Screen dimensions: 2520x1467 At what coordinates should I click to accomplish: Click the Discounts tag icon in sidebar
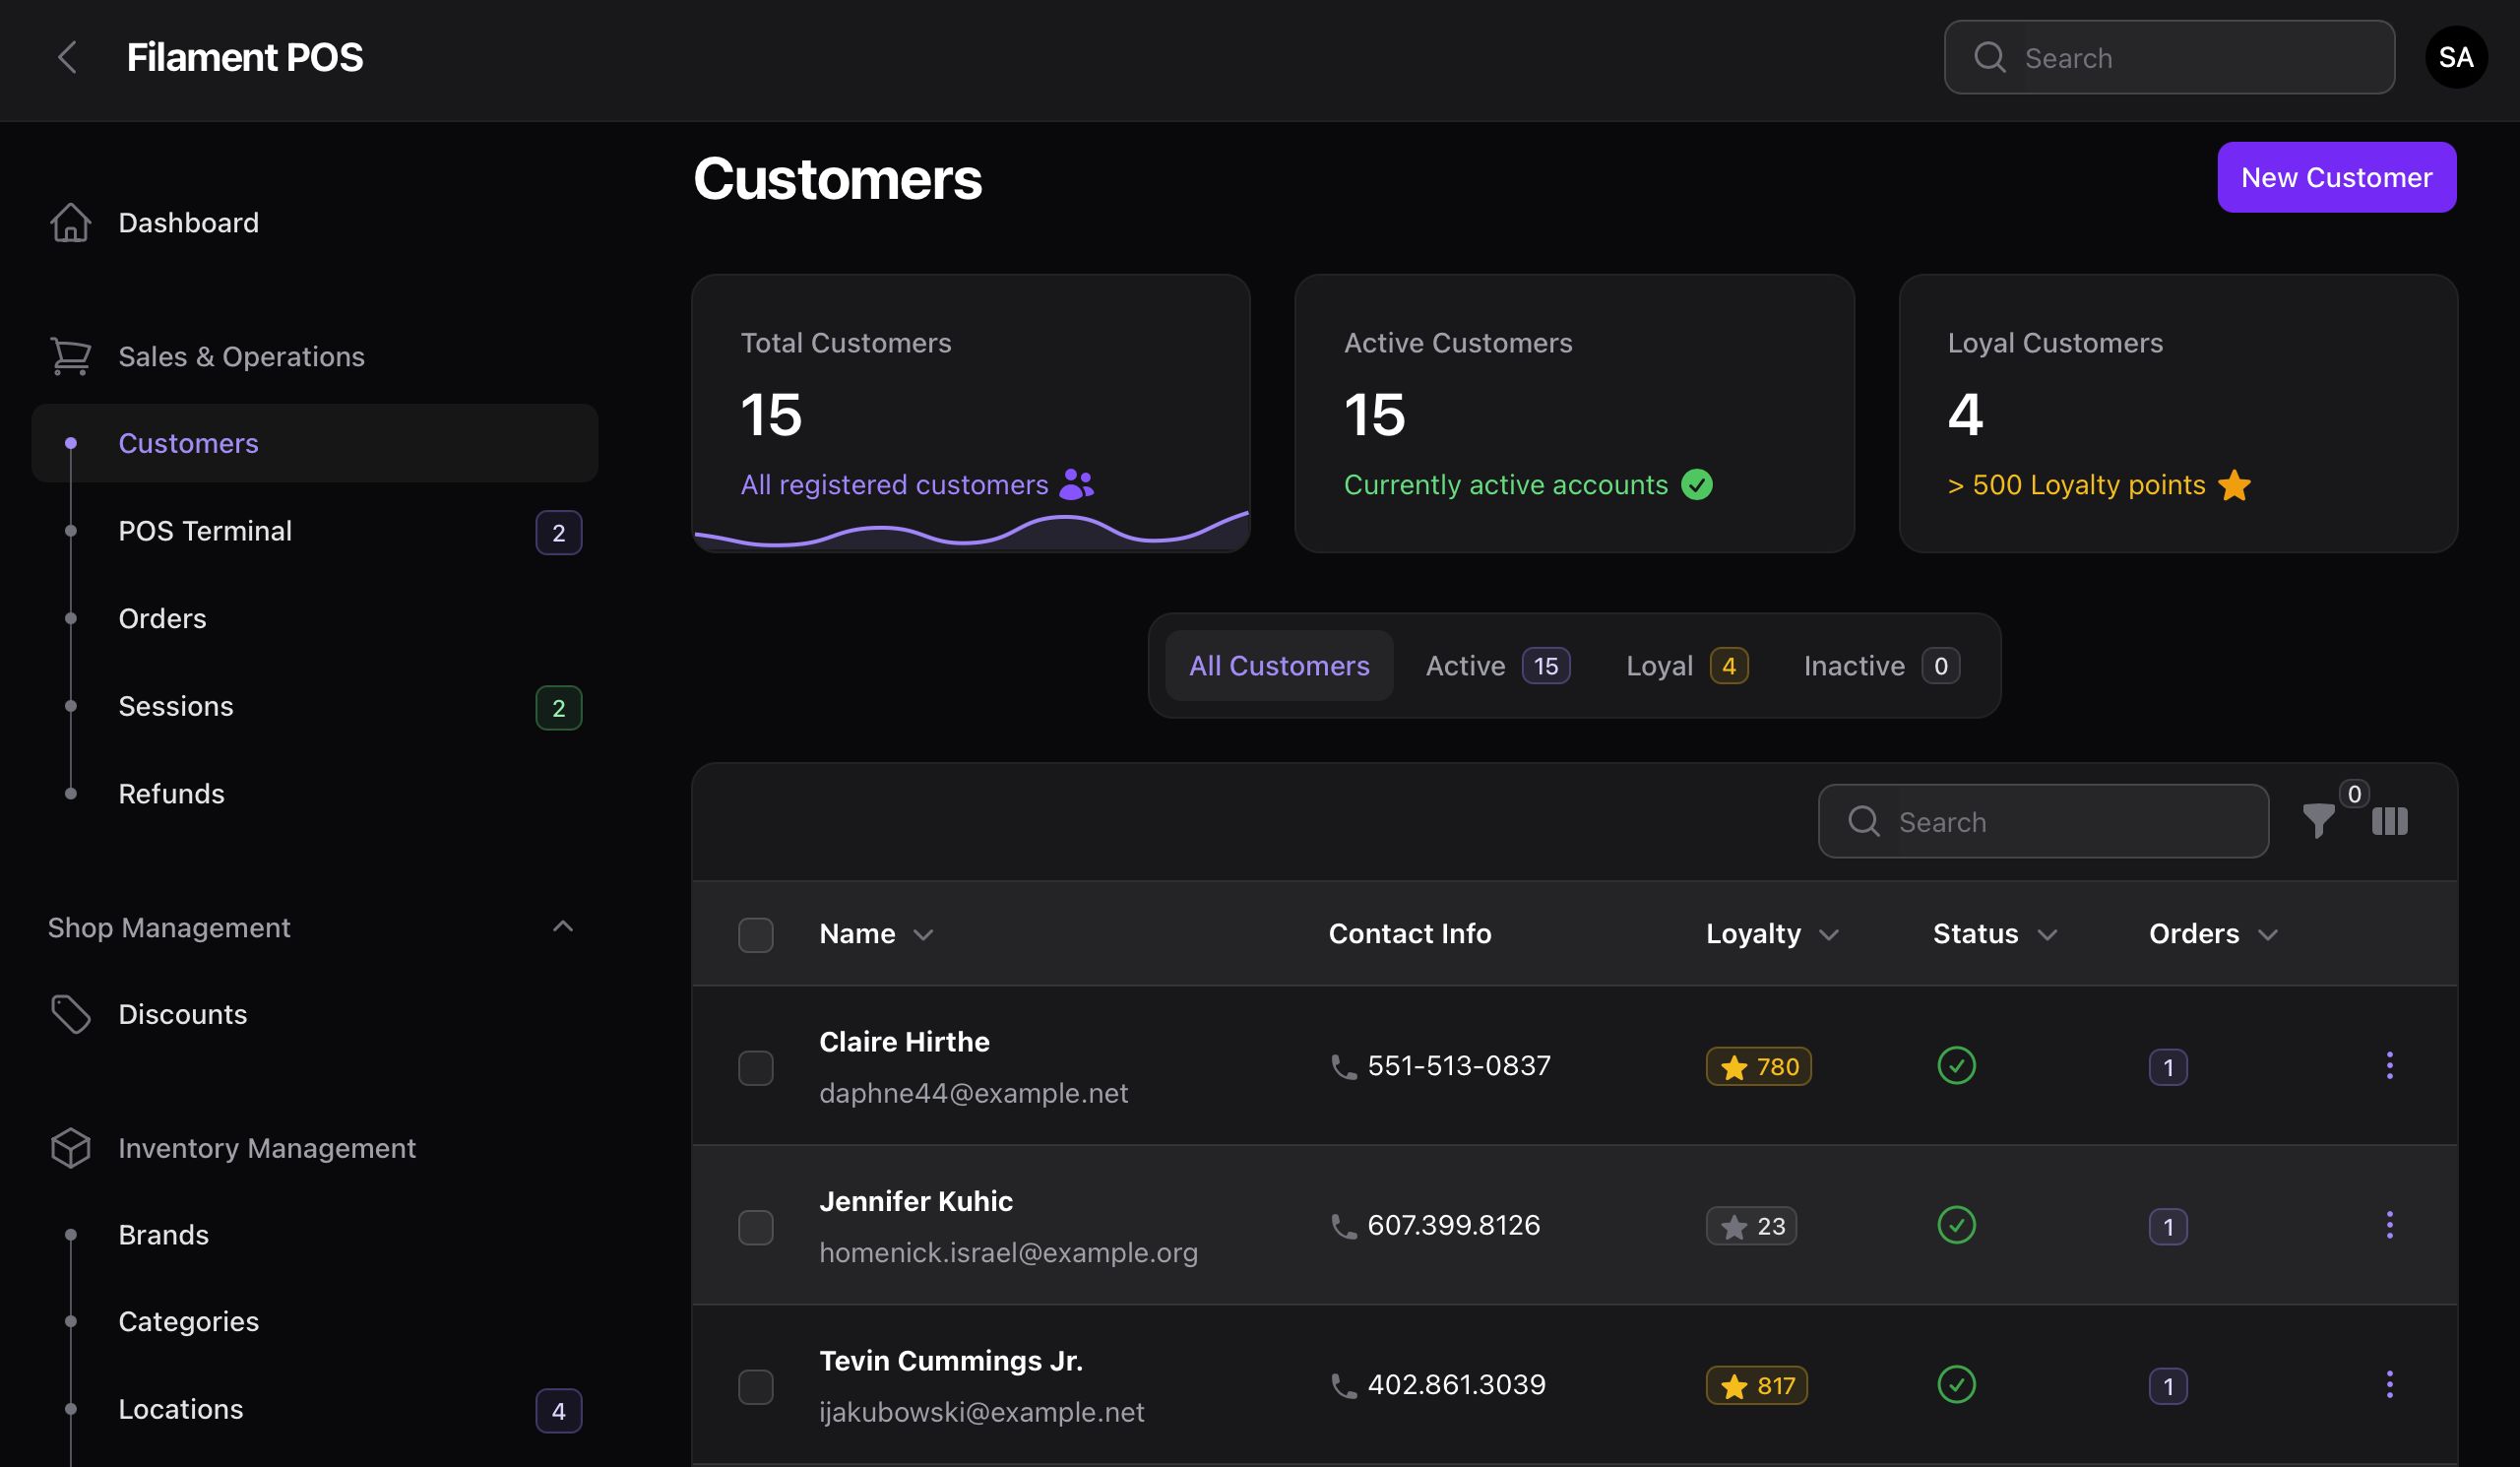pyautogui.click(x=70, y=1014)
